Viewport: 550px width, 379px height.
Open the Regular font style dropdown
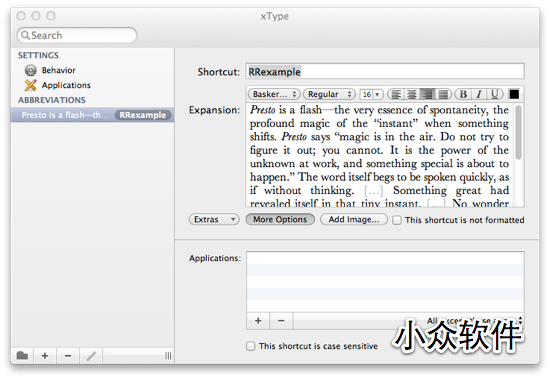[329, 94]
